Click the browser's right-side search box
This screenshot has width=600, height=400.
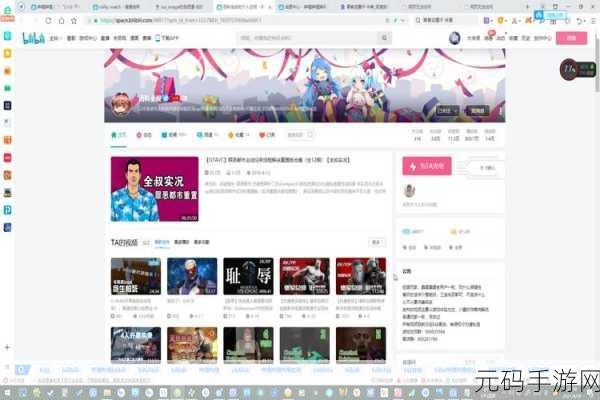pos(446,20)
